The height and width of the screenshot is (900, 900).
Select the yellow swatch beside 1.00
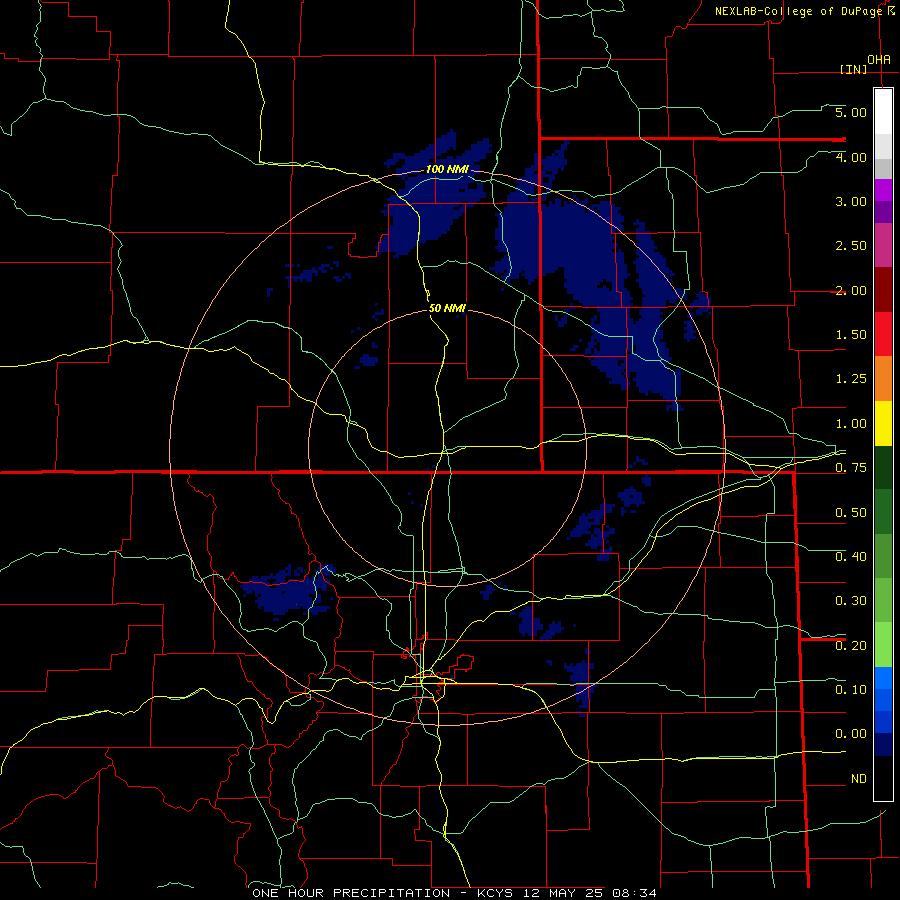tap(883, 423)
